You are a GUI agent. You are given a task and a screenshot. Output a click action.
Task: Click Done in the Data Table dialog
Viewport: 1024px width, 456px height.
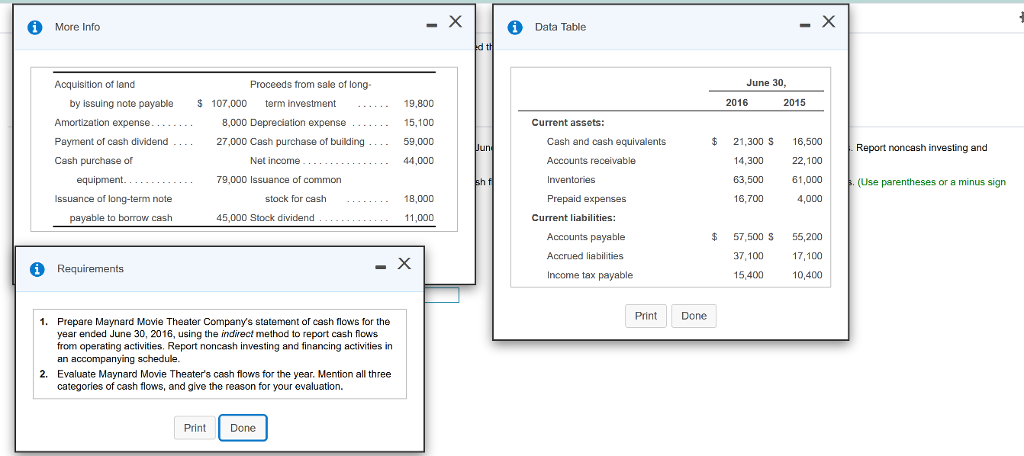[x=694, y=316]
